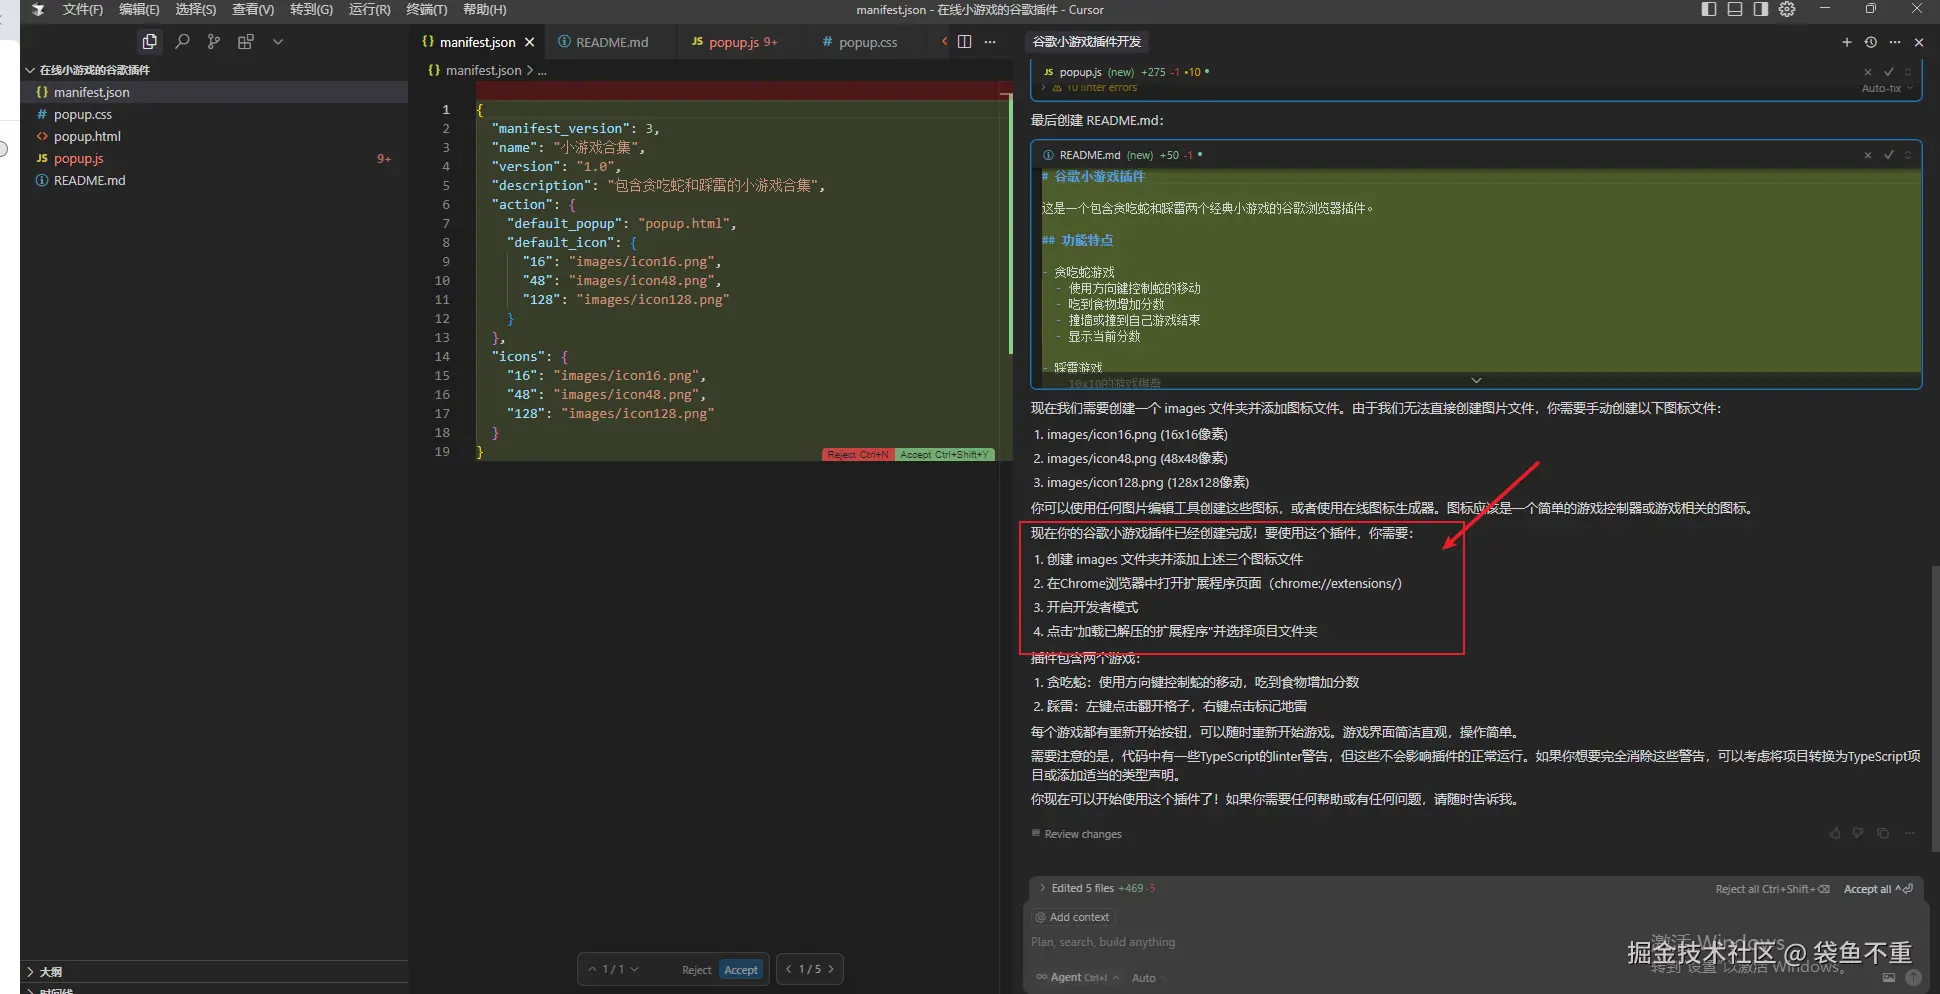The height and width of the screenshot is (994, 1940).
Task: Open editor more actions ellipsis
Action: (x=990, y=42)
